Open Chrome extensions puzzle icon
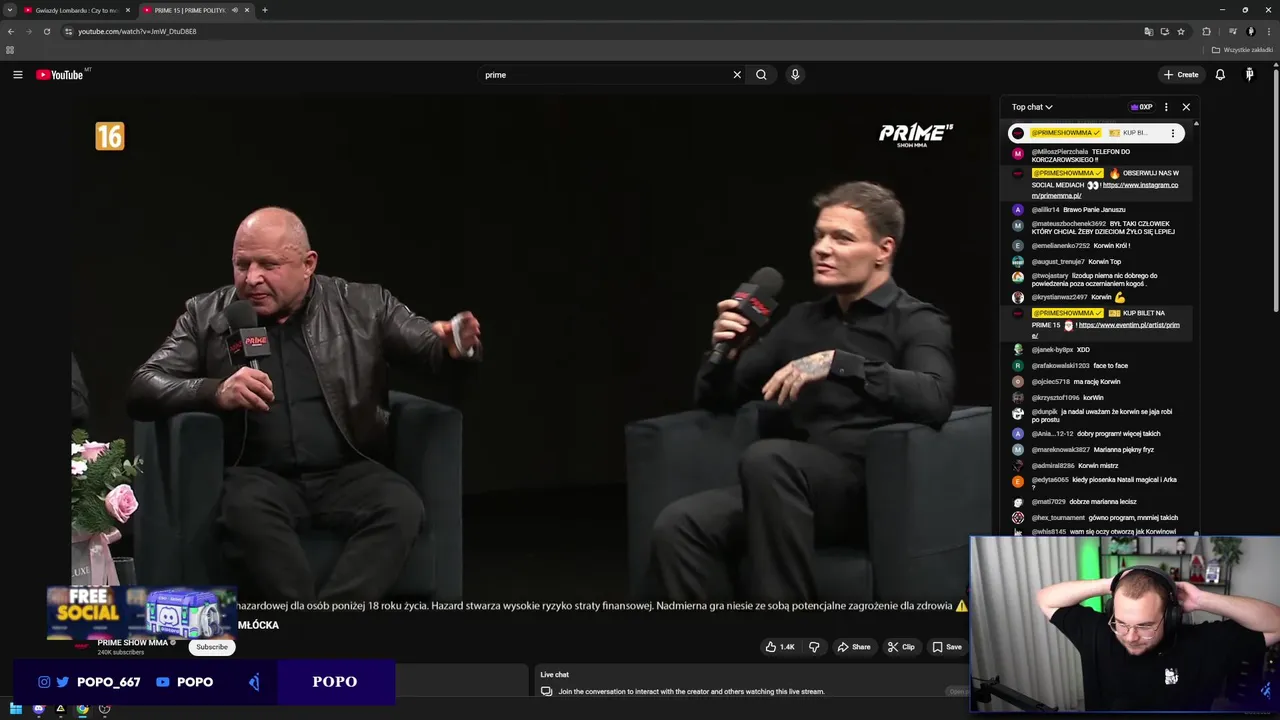The width and height of the screenshot is (1280, 720). [1206, 31]
